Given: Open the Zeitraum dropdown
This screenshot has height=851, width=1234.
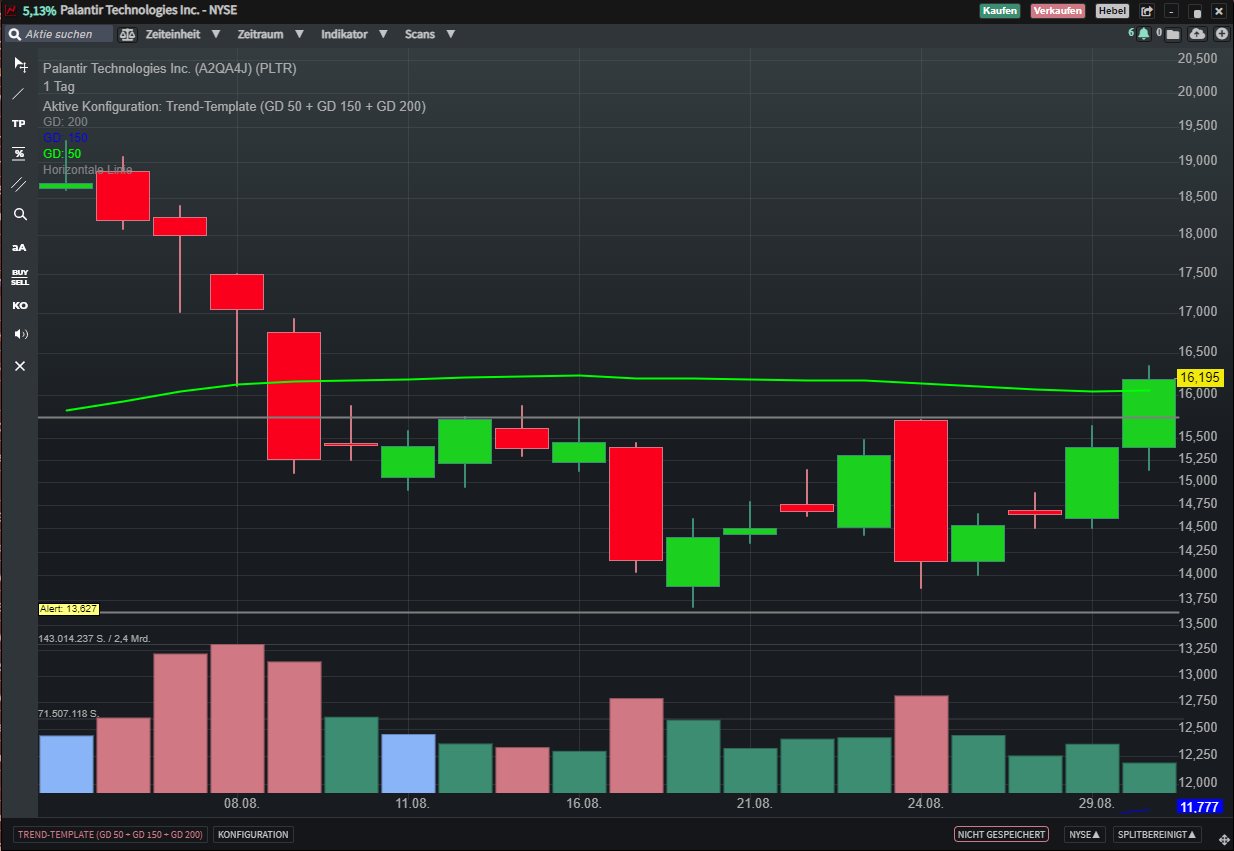Looking at the screenshot, I should click(x=273, y=34).
